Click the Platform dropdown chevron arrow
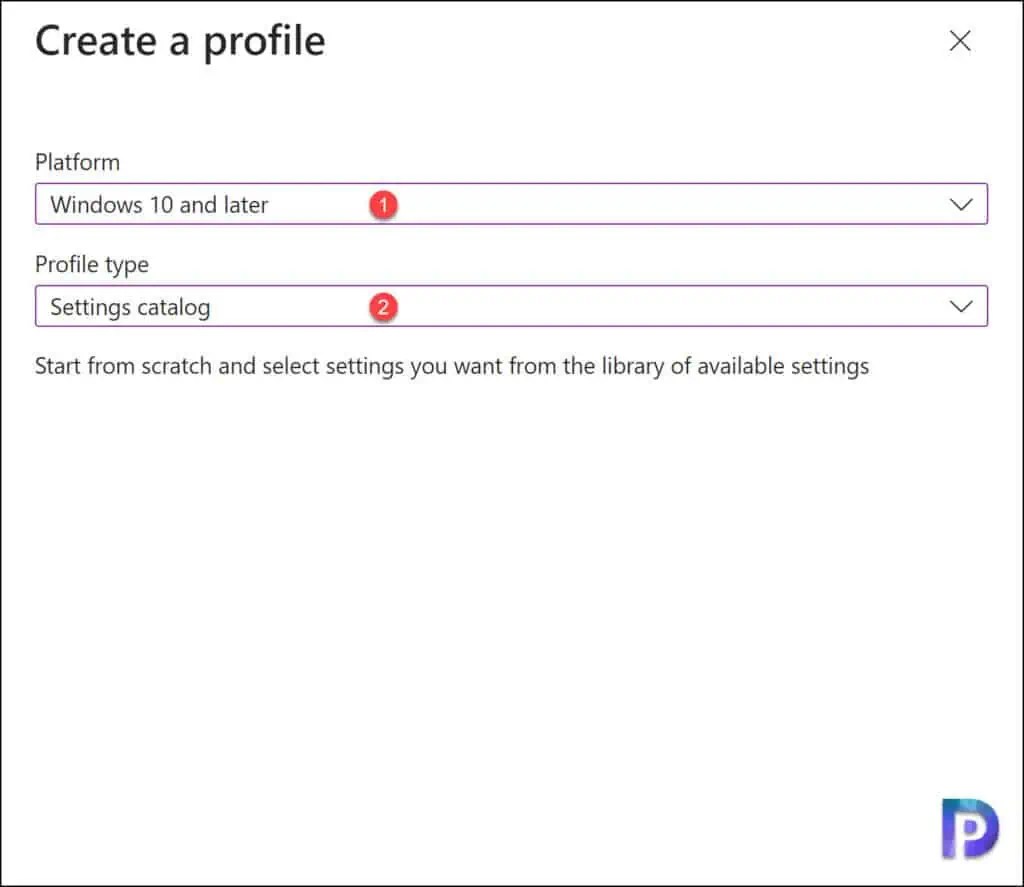The height and width of the screenshot is (887, 1024). 961,204
